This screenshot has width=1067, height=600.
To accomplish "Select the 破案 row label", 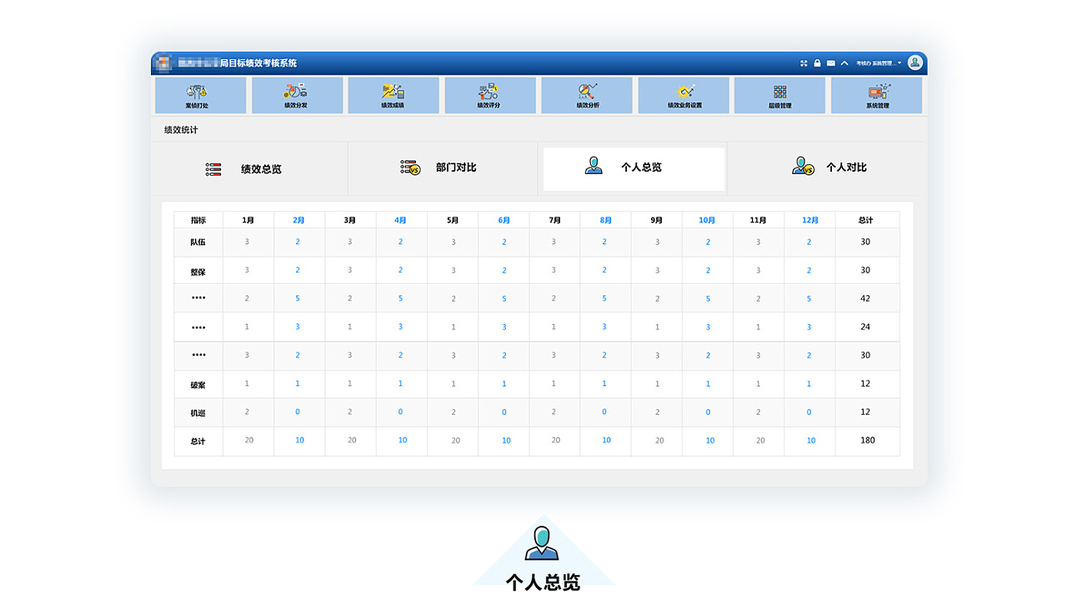I will pyautogui.click(x=198, y=385).
